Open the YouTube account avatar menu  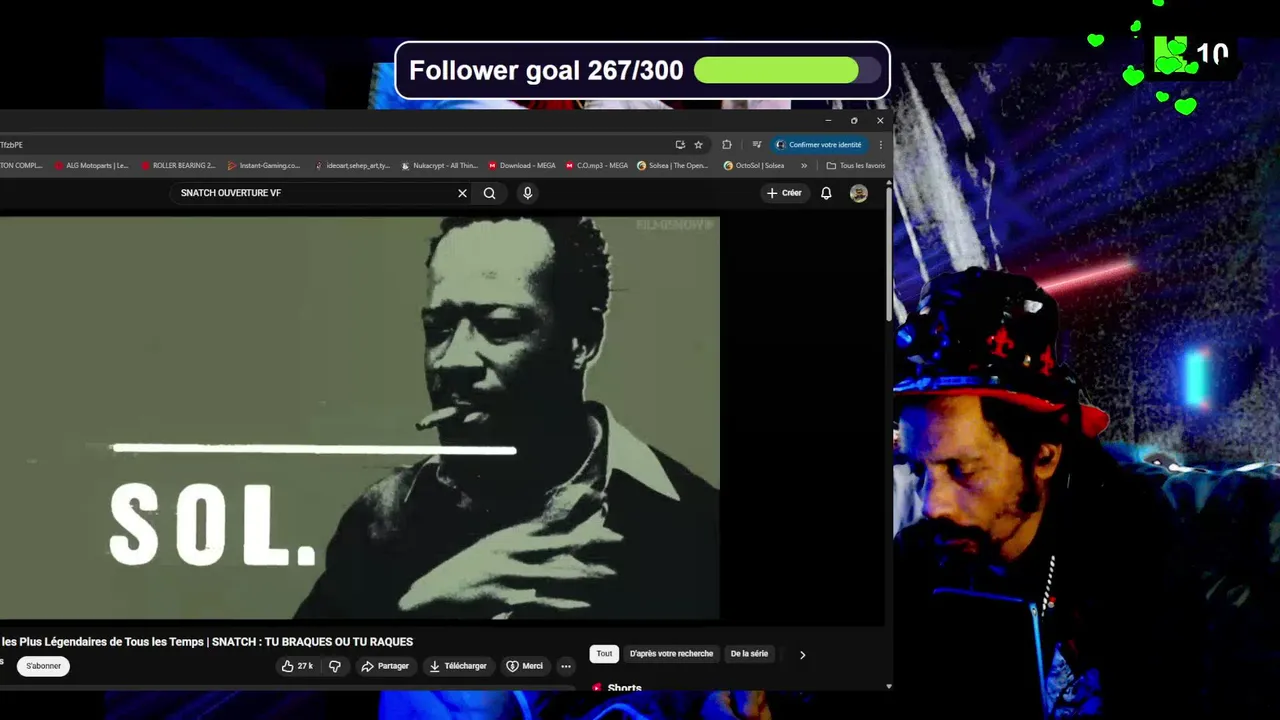point(858,193)
